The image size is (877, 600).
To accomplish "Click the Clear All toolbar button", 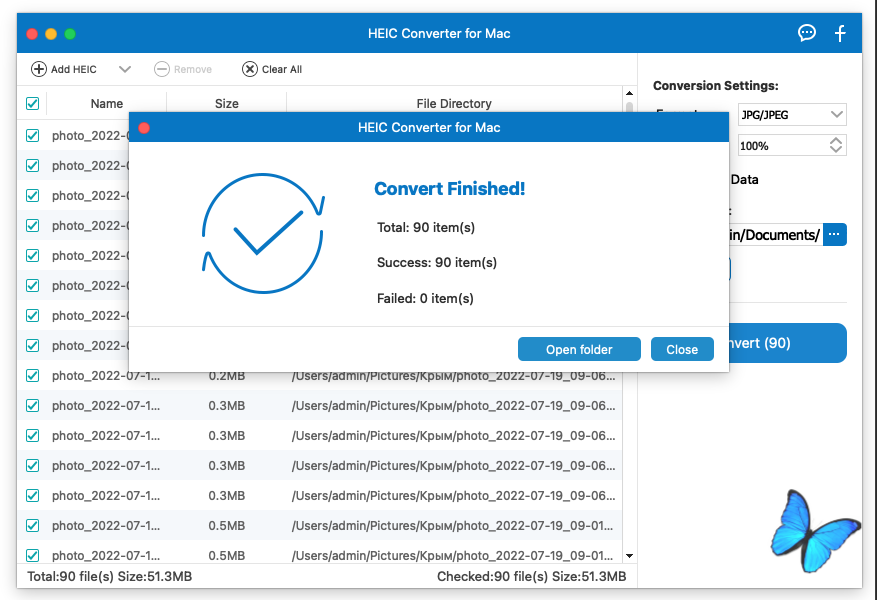I will click(272, 69).
